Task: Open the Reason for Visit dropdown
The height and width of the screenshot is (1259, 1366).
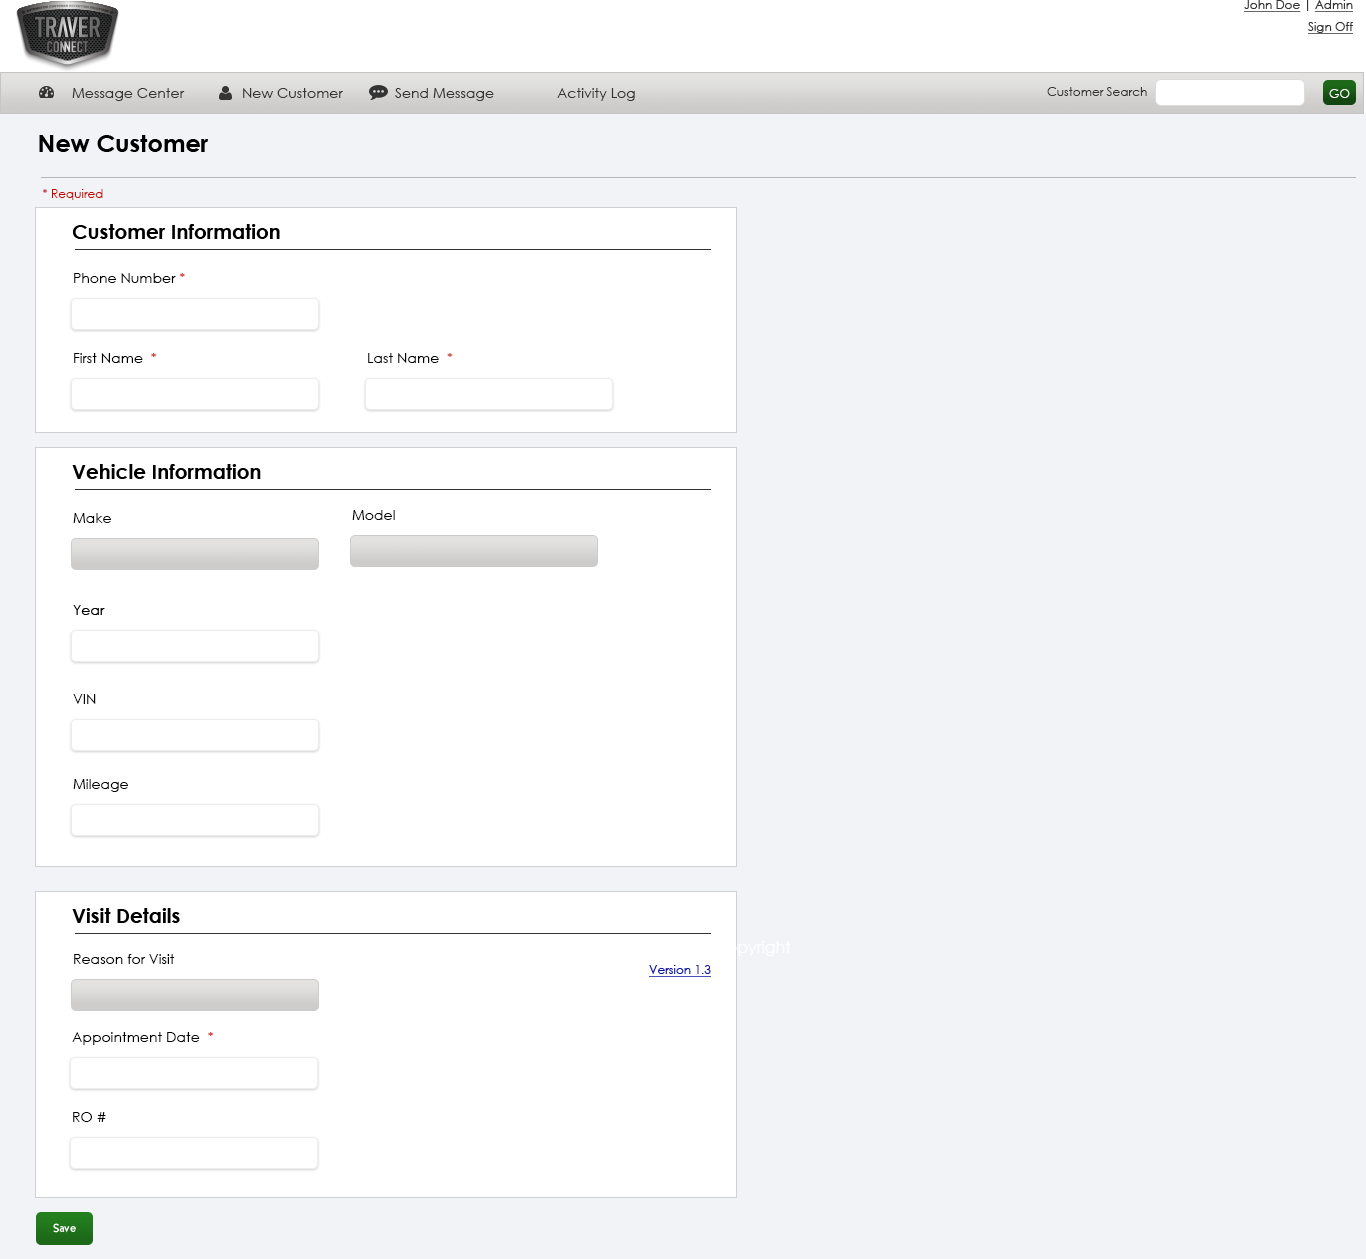Action: 195,995
